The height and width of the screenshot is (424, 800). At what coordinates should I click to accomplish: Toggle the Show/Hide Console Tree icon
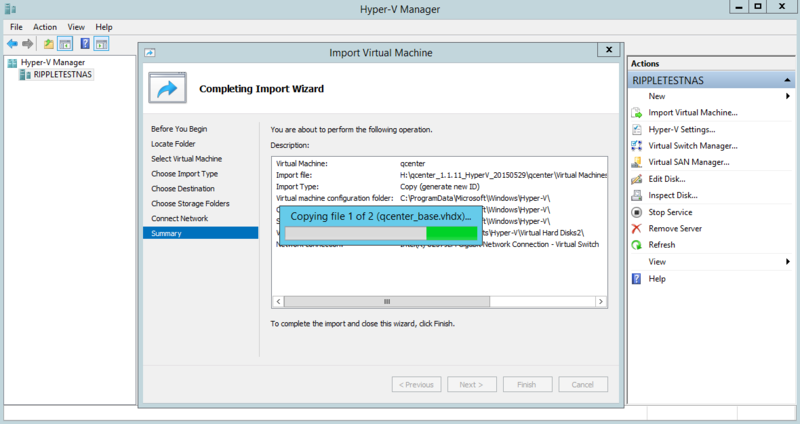(x=65, y=44)
